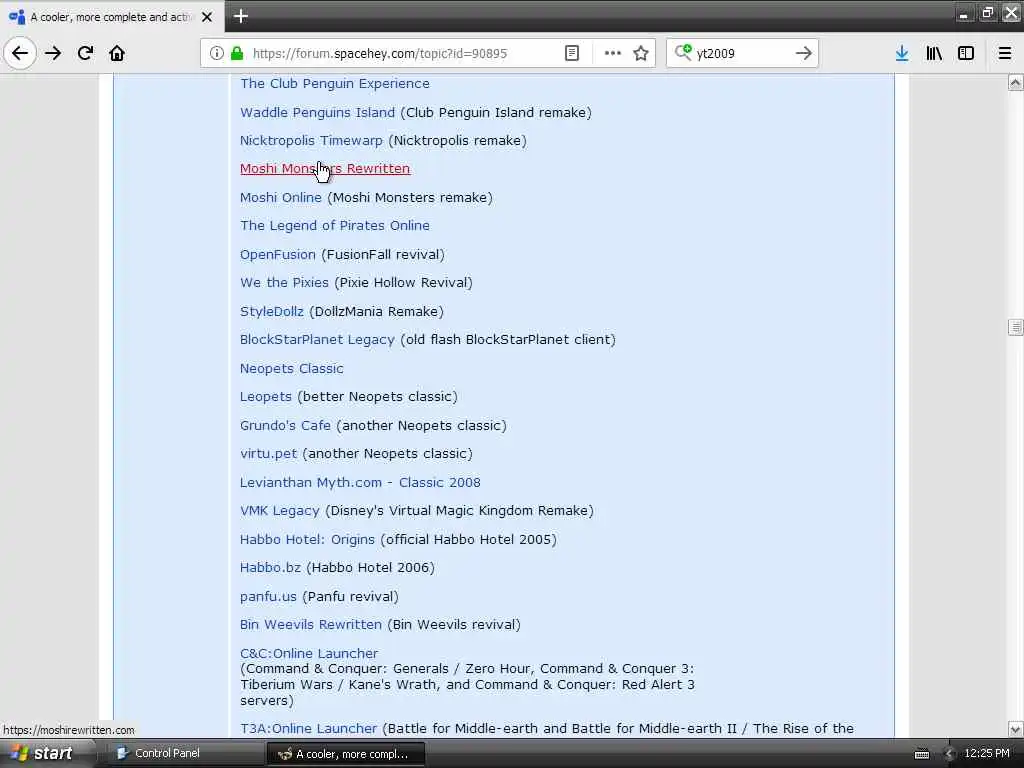Open C&C:Online Launcher link
Image resolution: width=1024 pixels, height=768 pixels.
click(x=309, y=653)
